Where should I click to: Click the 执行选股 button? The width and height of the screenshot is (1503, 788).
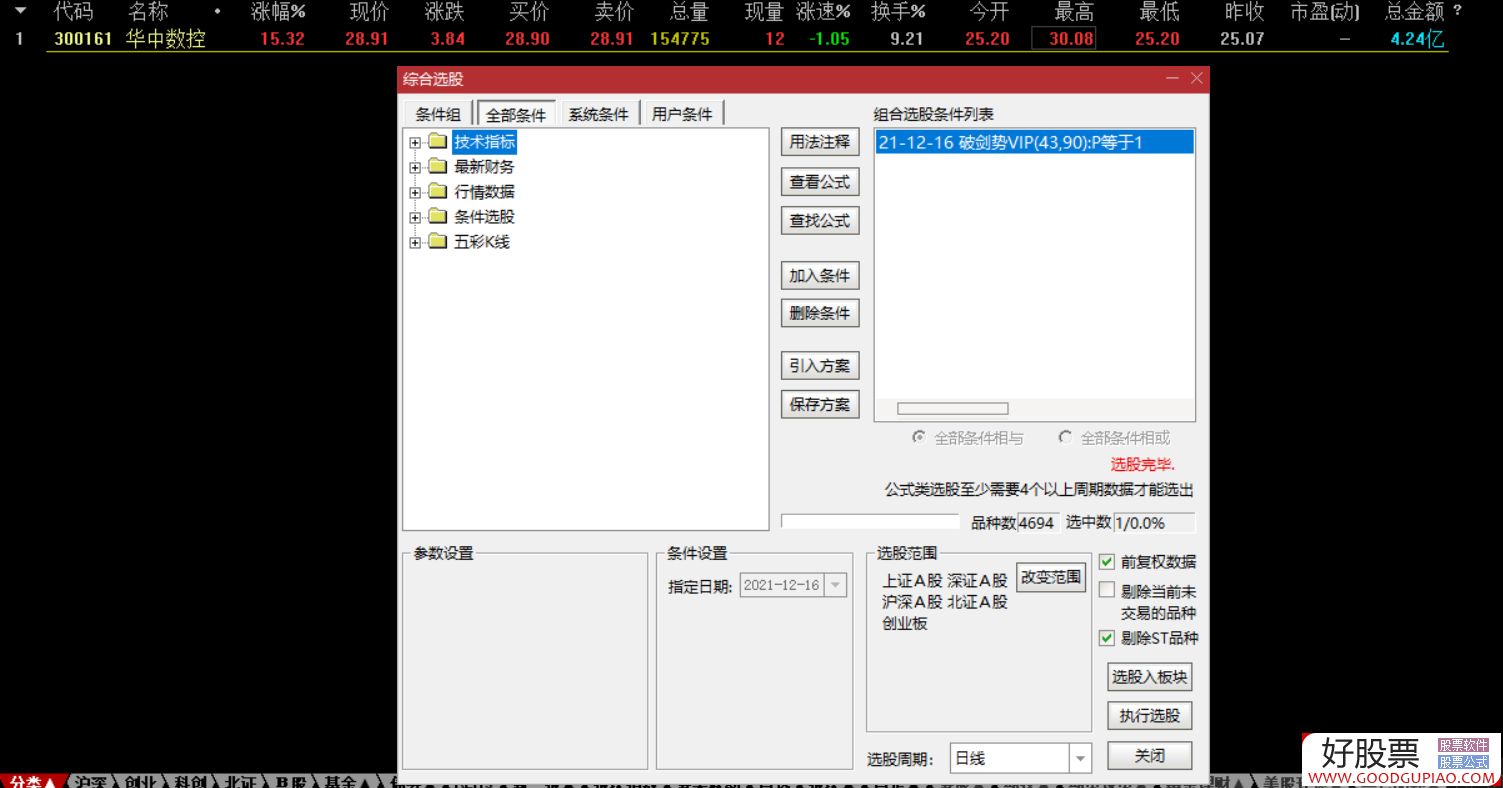pyautogui.click(x=1150, y=716)
